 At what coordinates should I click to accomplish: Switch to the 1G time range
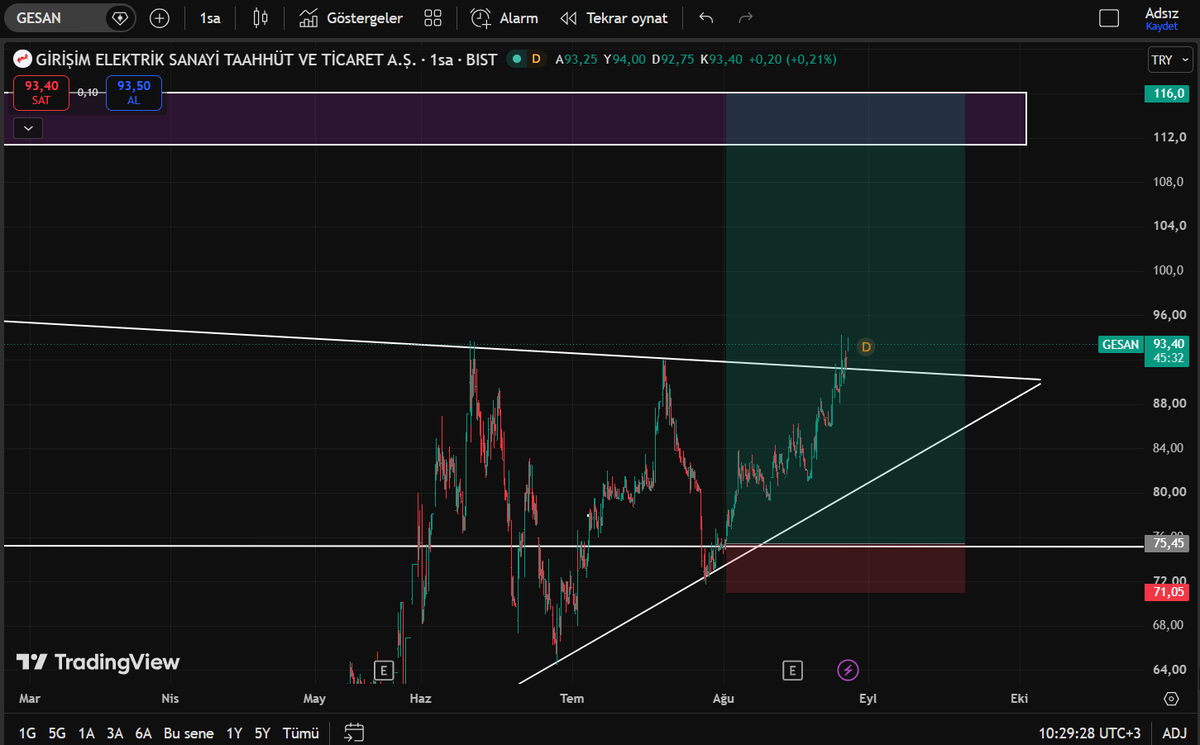point(28,733)
